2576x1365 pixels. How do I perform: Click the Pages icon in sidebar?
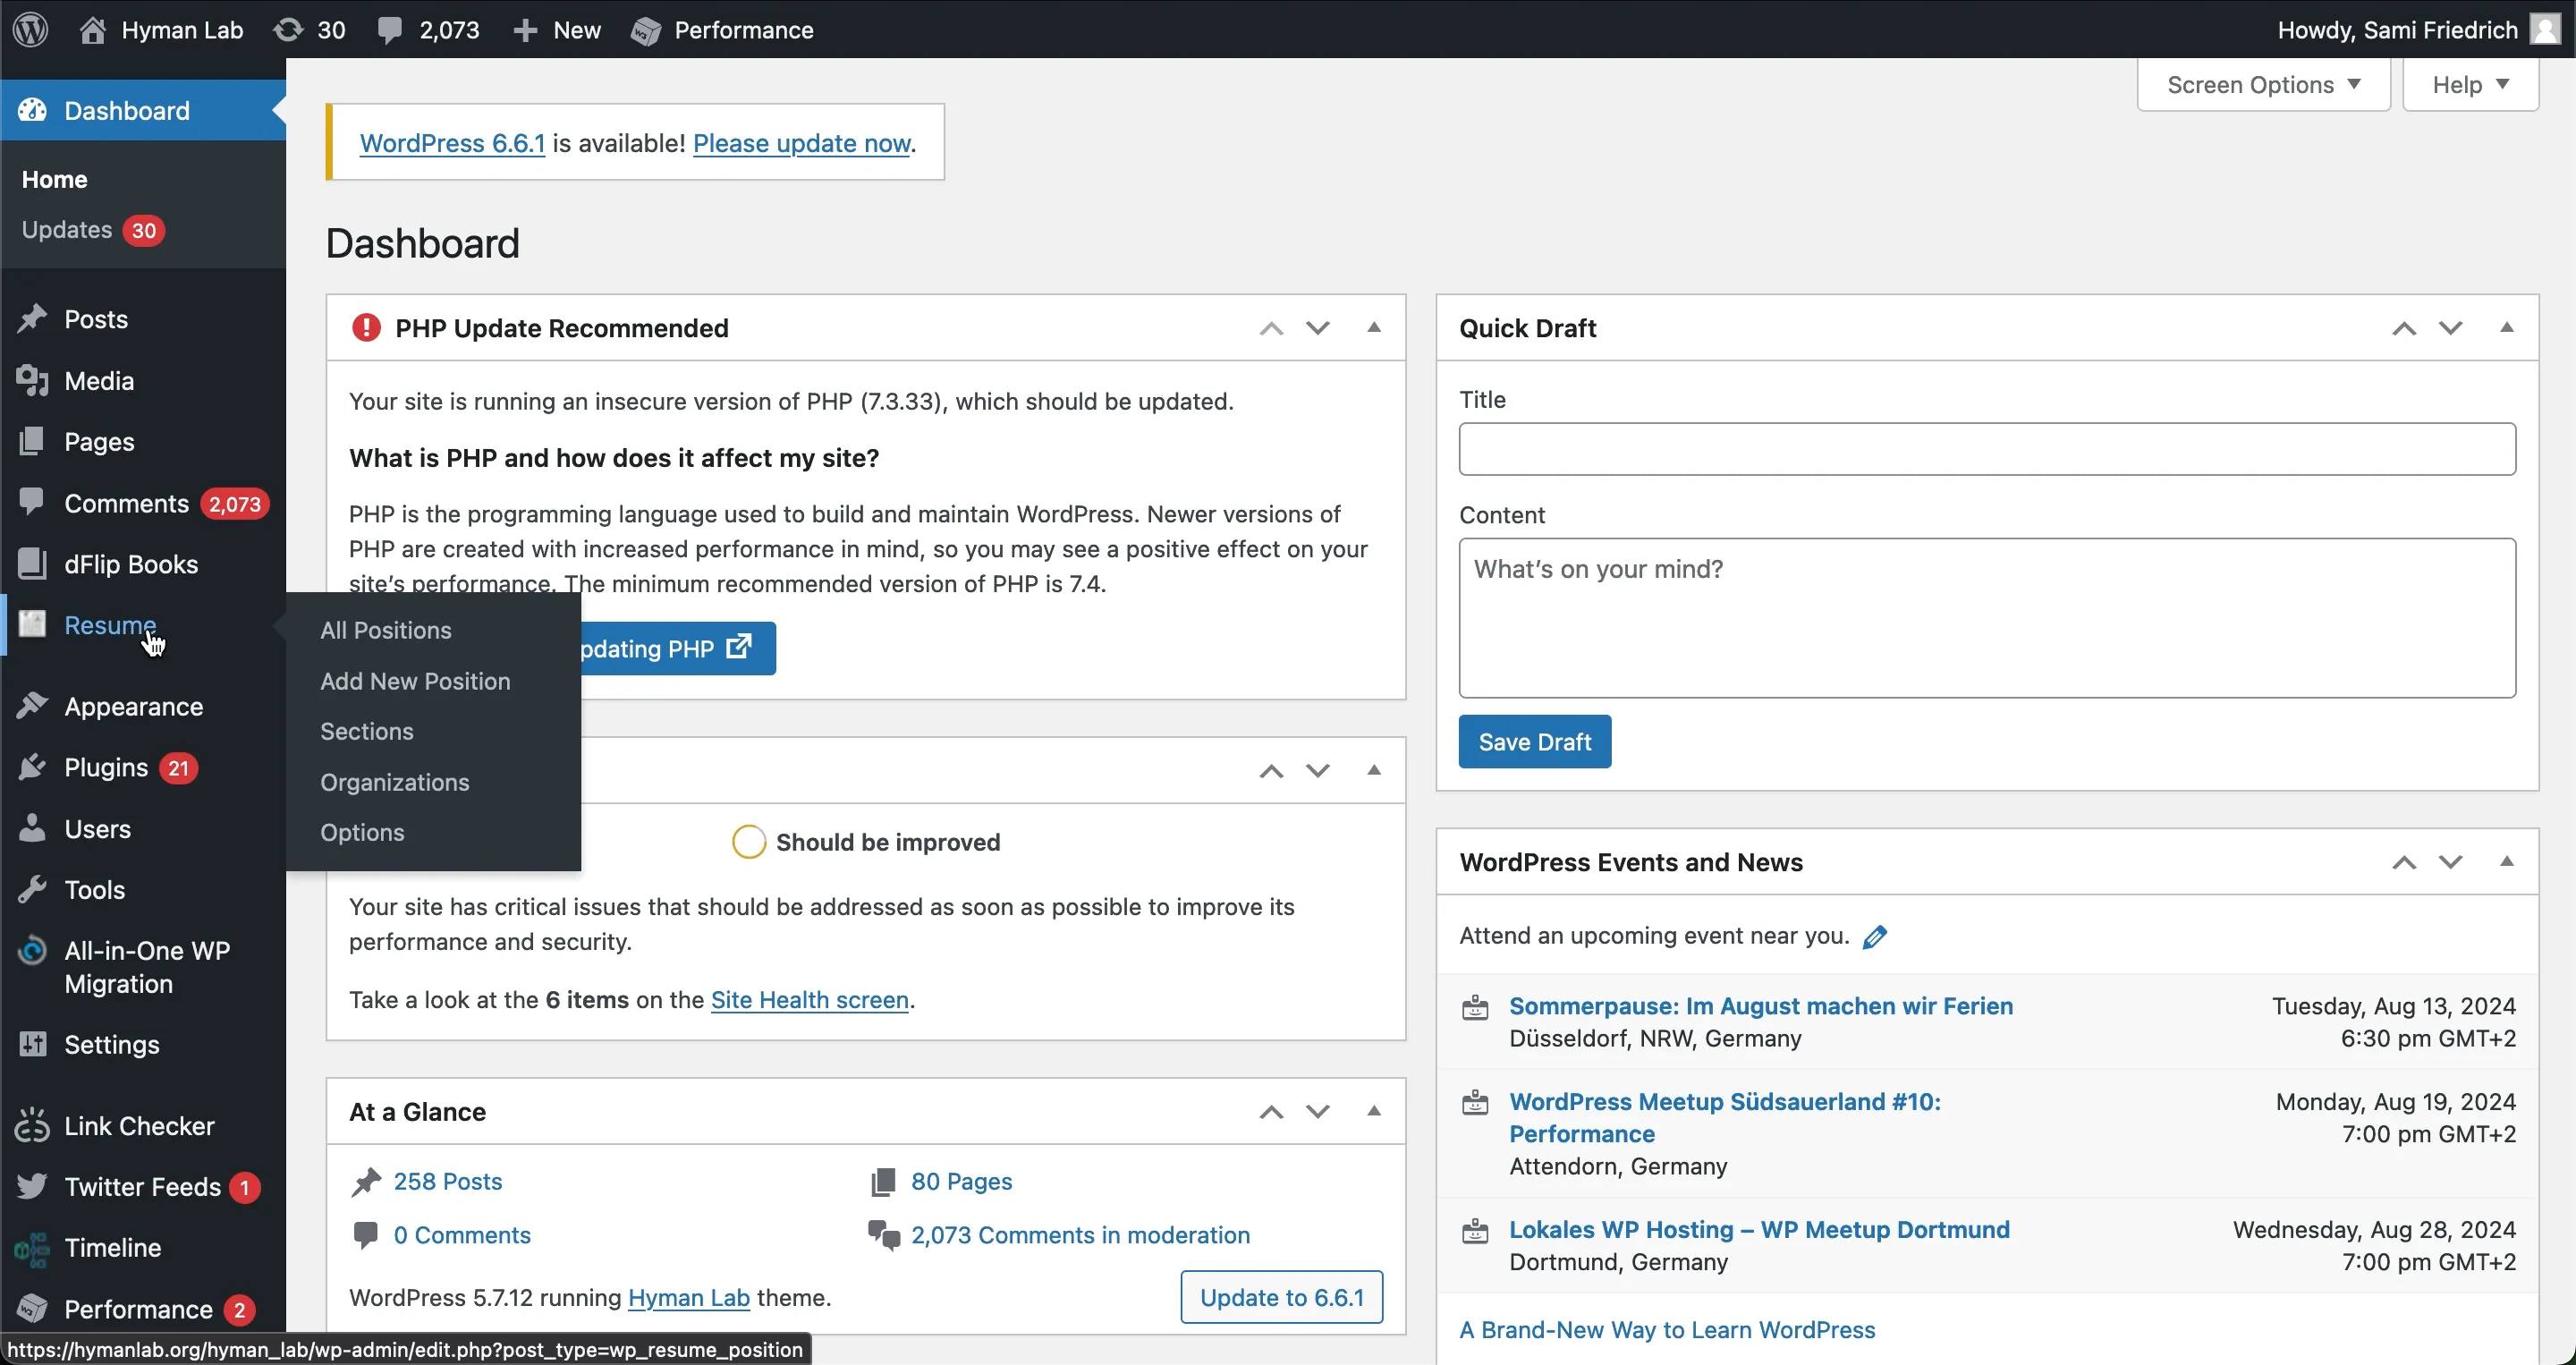point(33,441)
